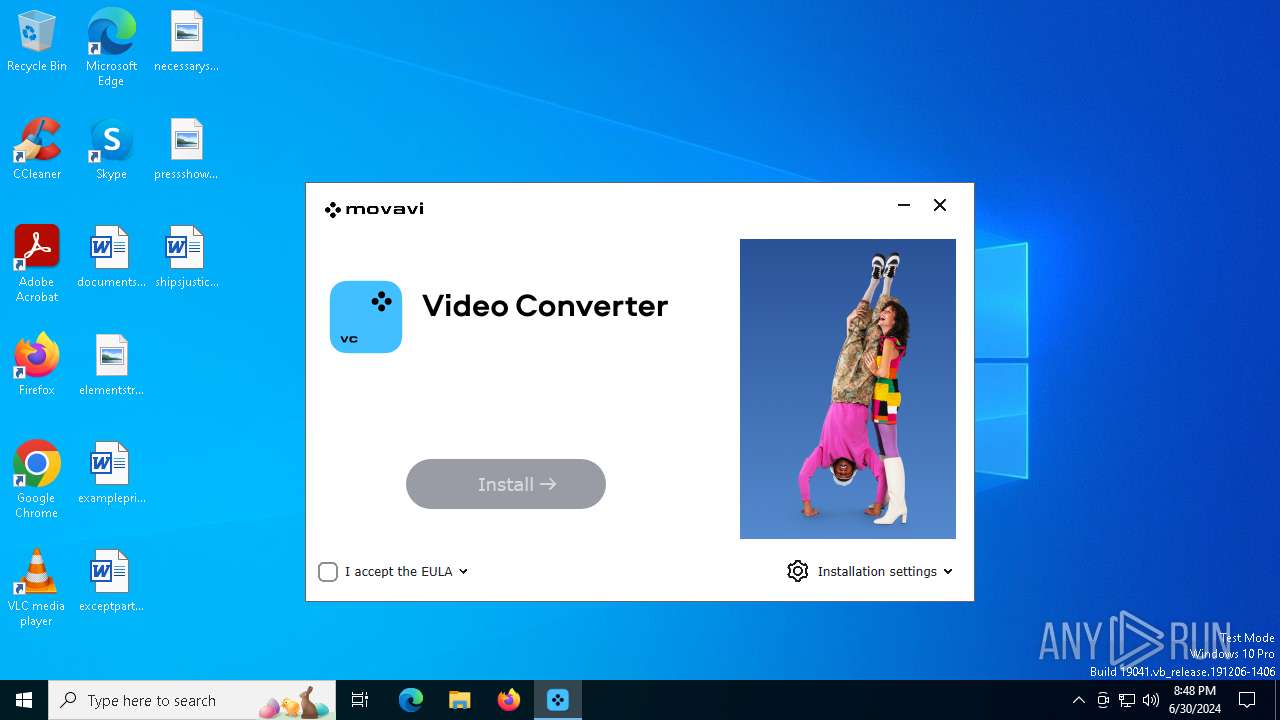Open Firefox desktop shortcut

(x=37, y=366)
